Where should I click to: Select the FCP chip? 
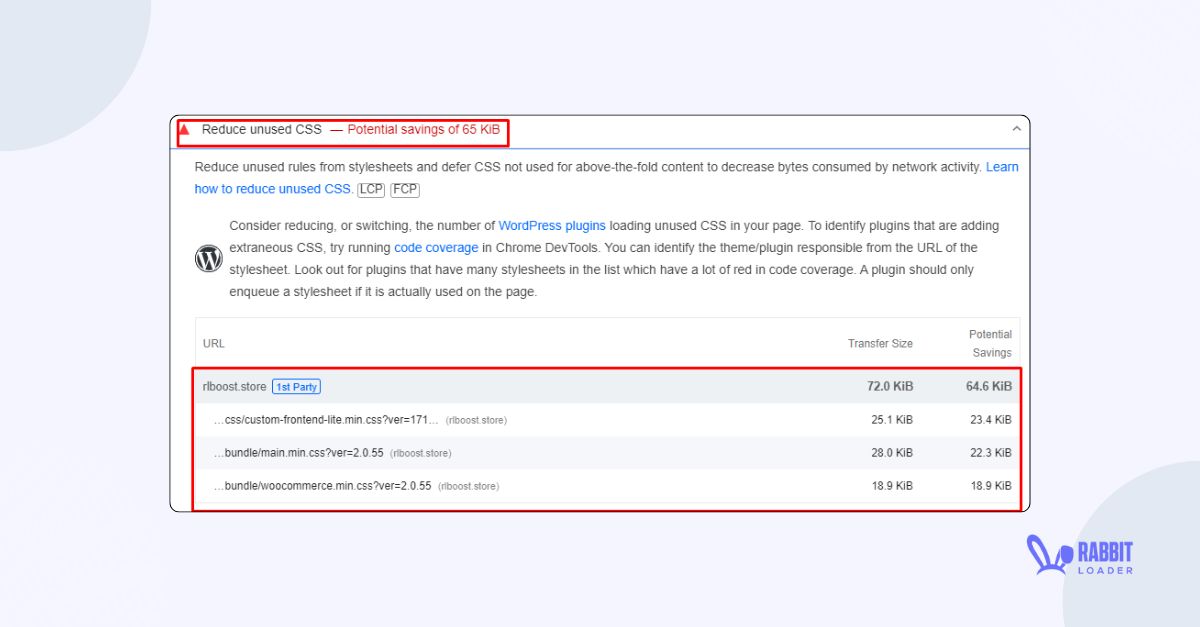pyautogui.click(x=404, y=189)
